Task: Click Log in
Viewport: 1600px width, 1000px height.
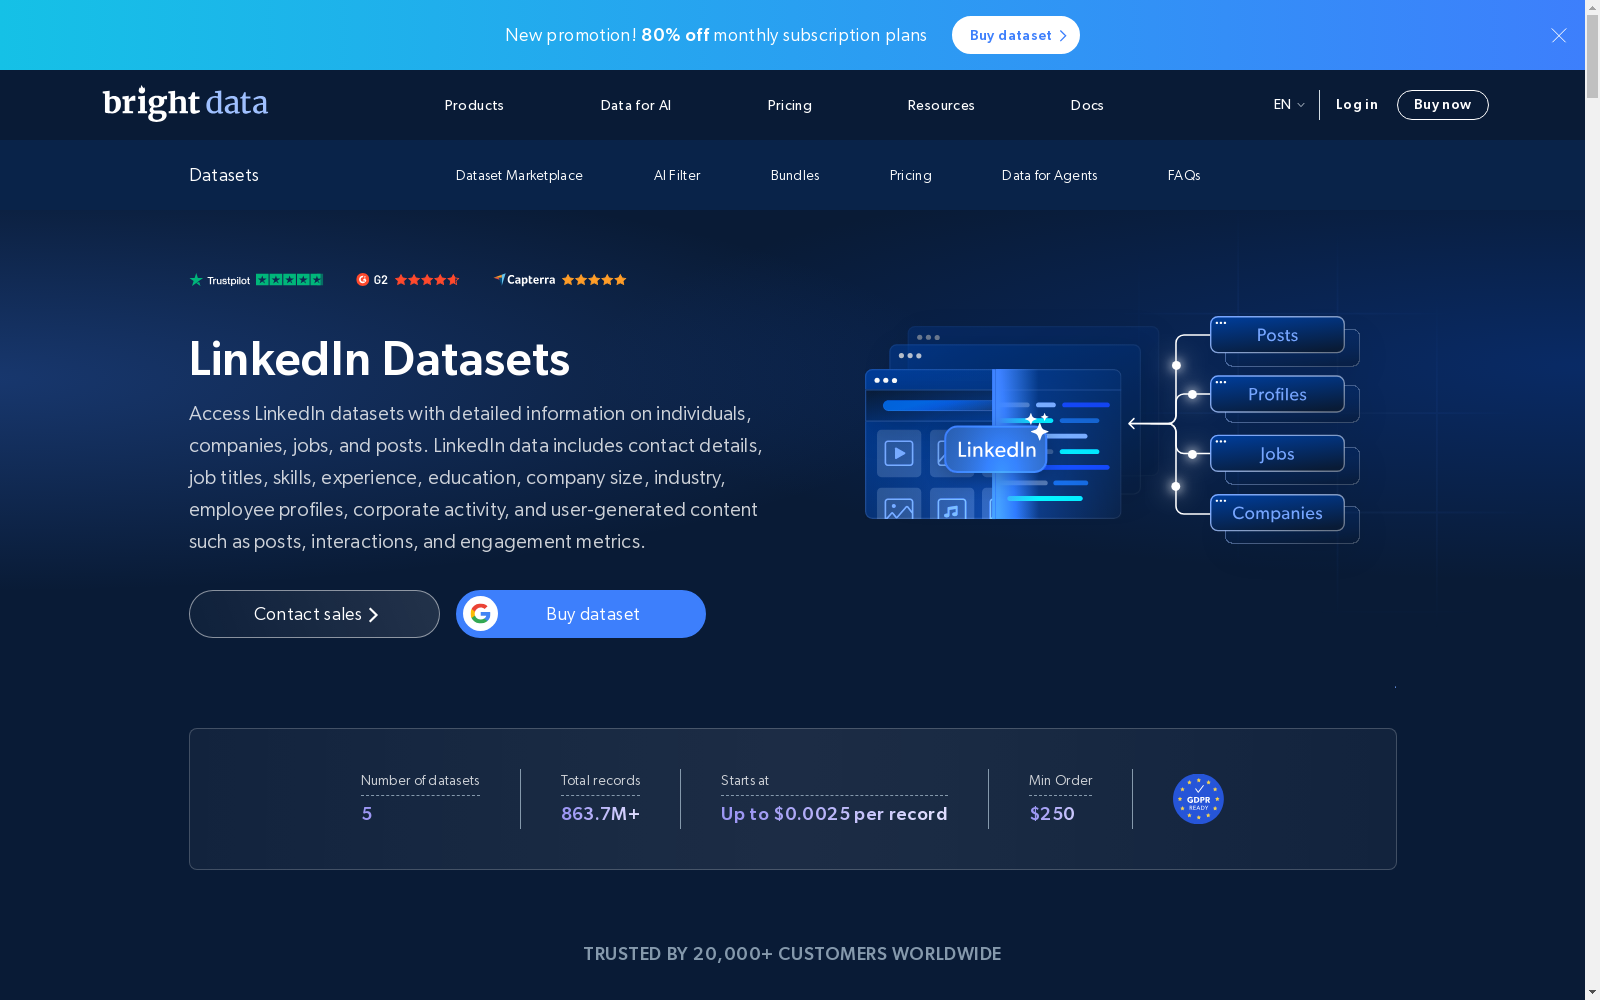Action: click(1357, 105)
